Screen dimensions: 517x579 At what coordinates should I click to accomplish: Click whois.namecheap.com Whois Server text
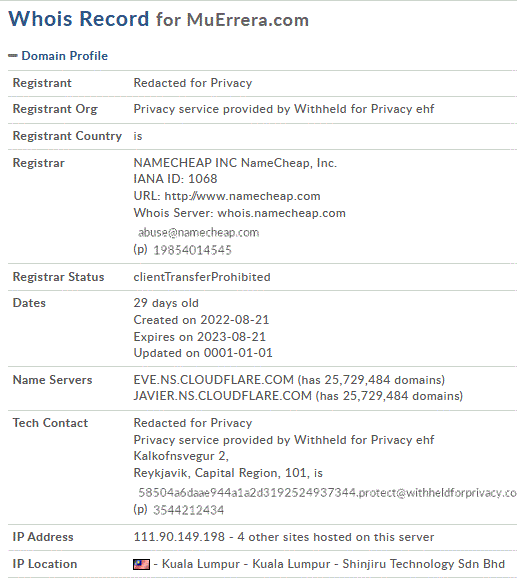click(x=281, y=213)
